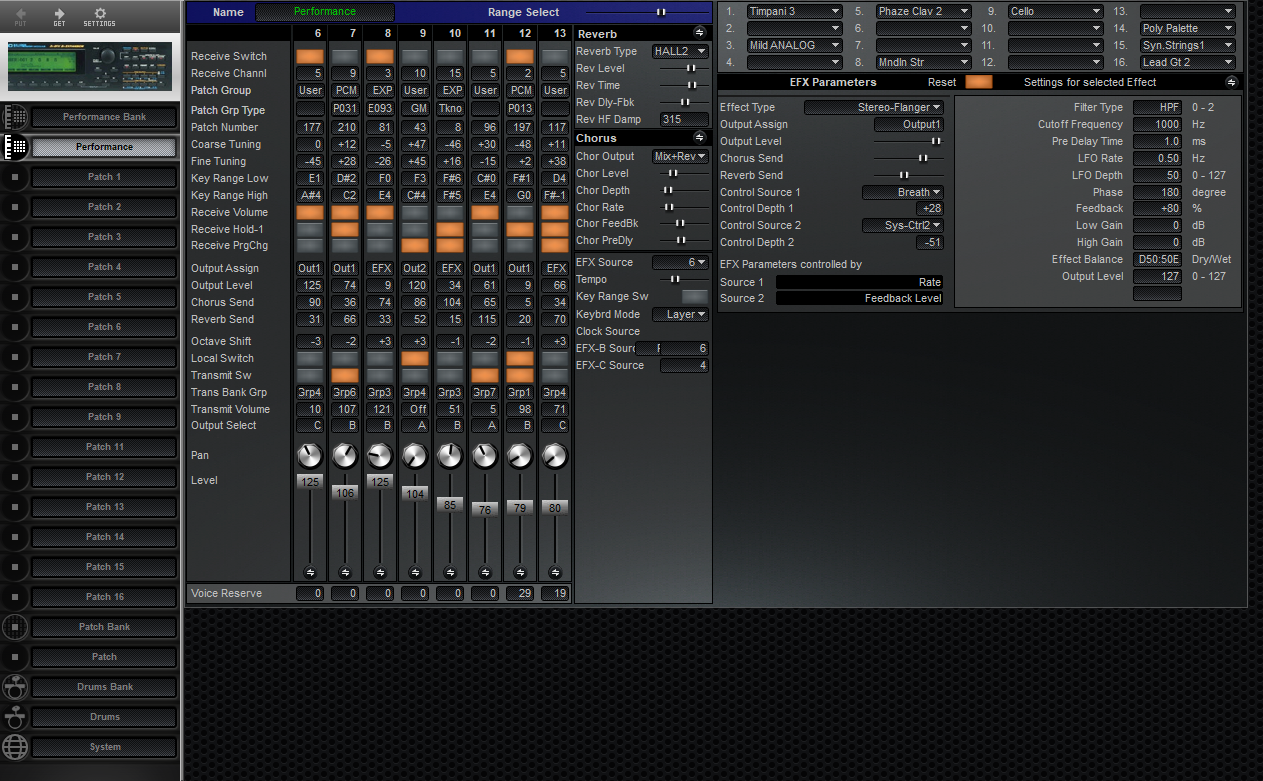This screenshot has height=781, width=1263.
Task: Click the arrows icon below part 8 fader
Action: click(x=380, y=572)
